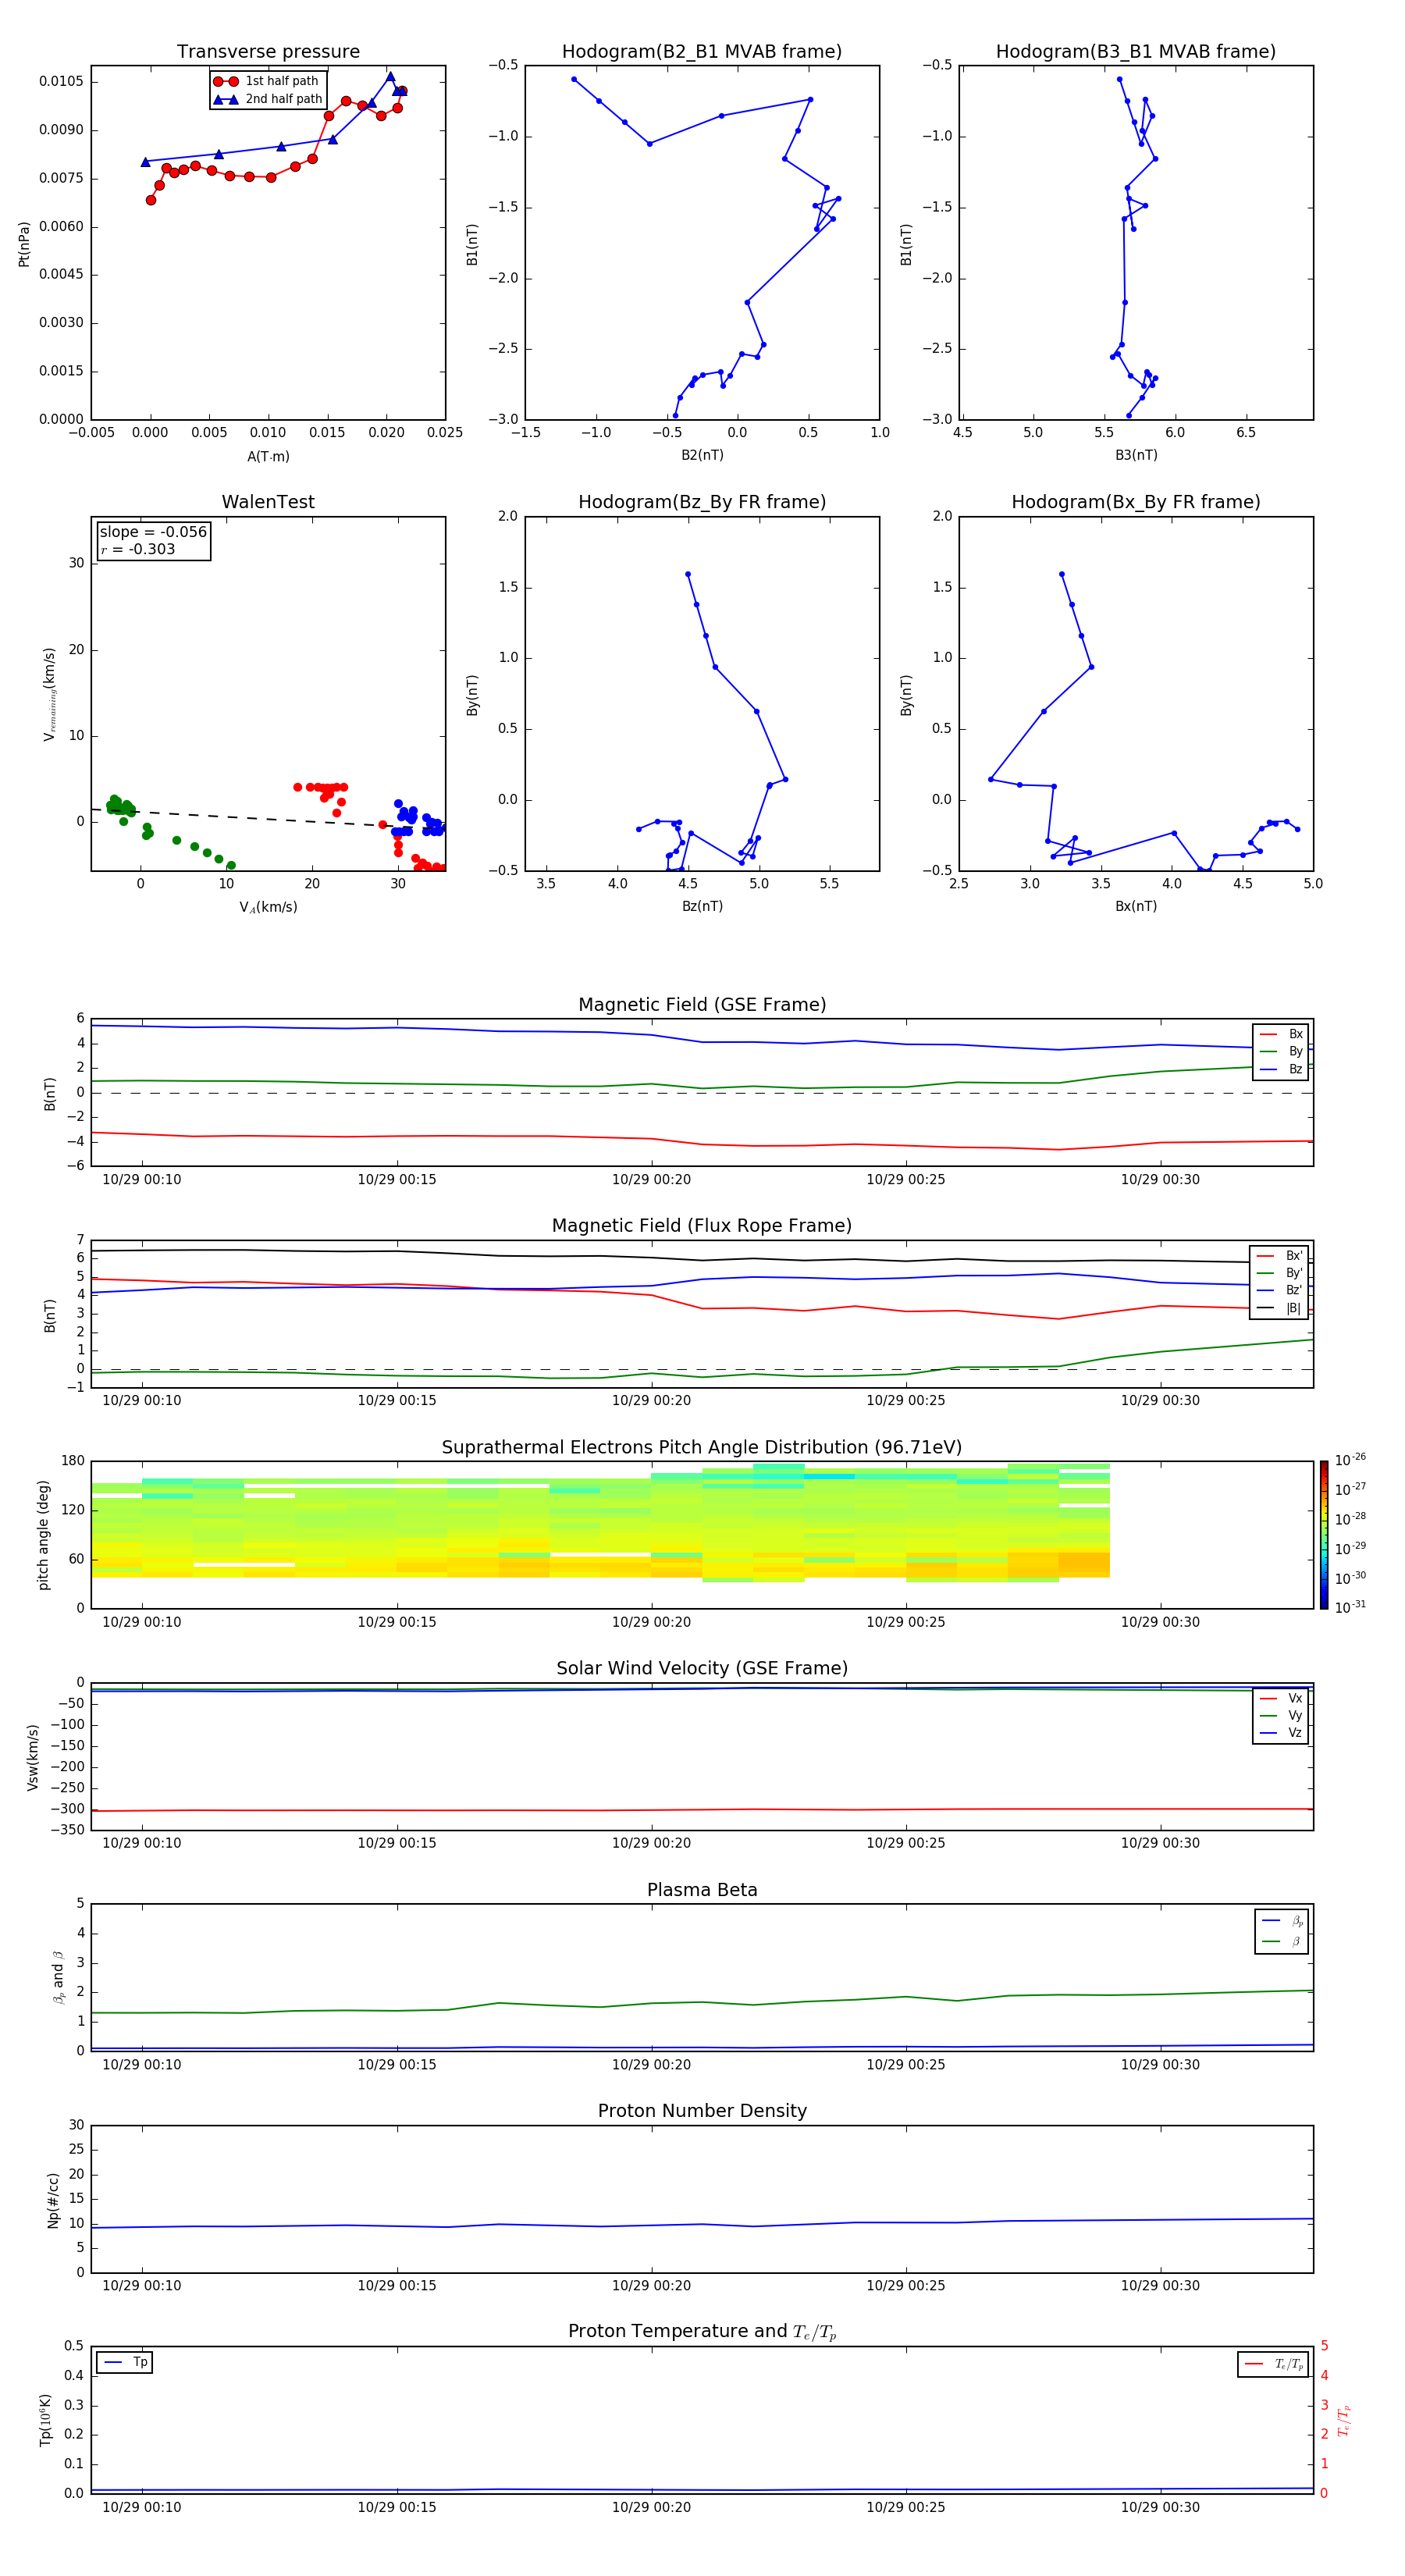Click the 'Hodogram(B3_B1 MVAB frame)' title
Image resolution: width=1405 pixels, height=2576 pixels.
[x=1136, y=52]
